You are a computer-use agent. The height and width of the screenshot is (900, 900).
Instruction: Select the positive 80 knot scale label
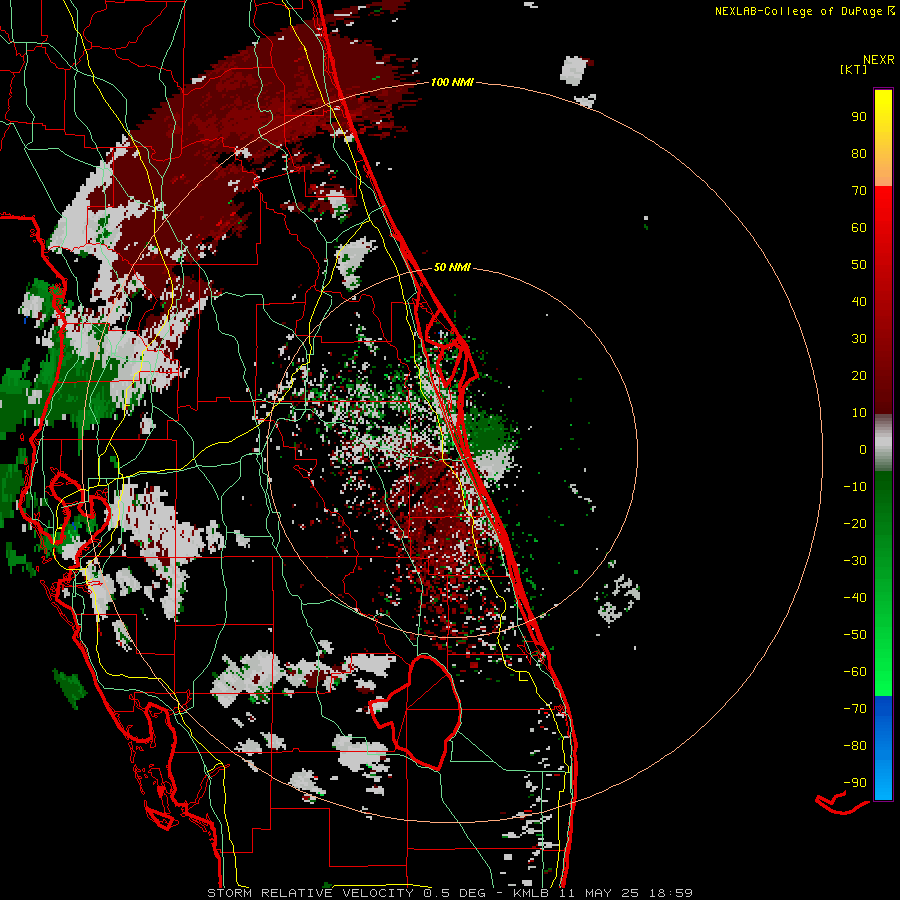pyautogui.click(x=859, y=153)
